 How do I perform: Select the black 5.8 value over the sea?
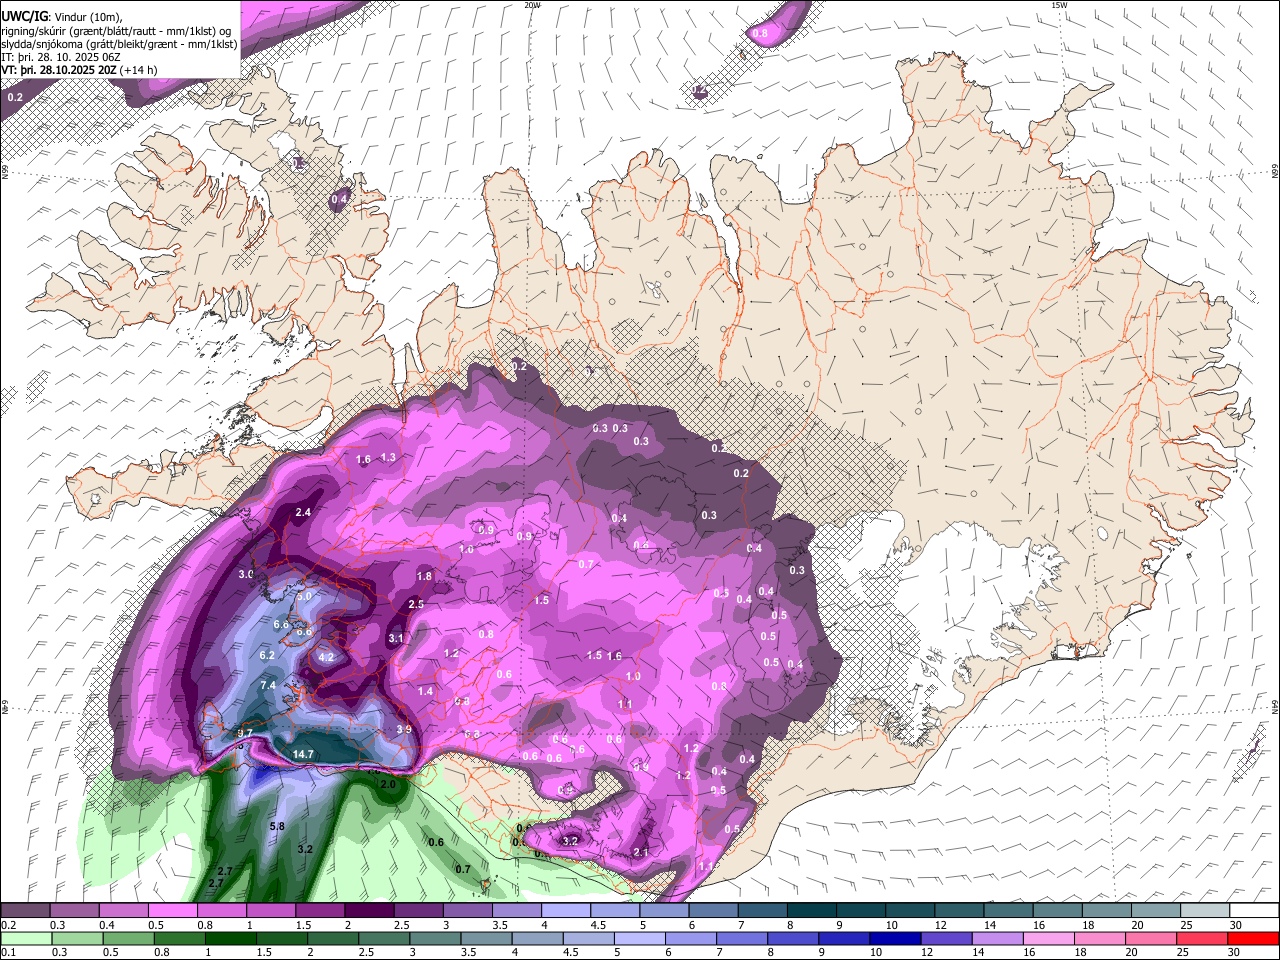tap(278, 826)
